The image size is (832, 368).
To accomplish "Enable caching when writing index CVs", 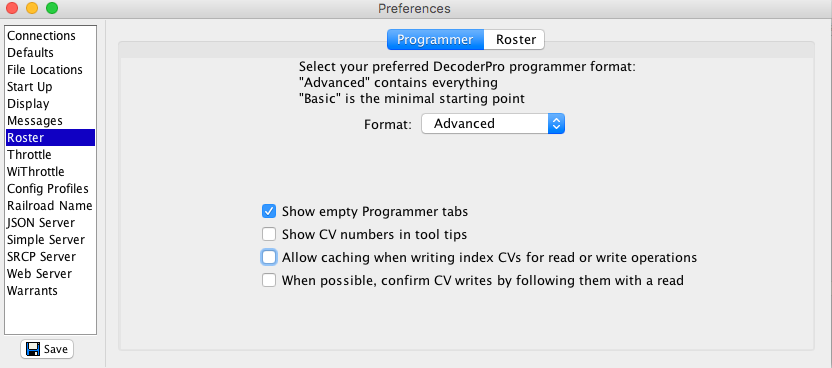I will [x=269, y=257].
